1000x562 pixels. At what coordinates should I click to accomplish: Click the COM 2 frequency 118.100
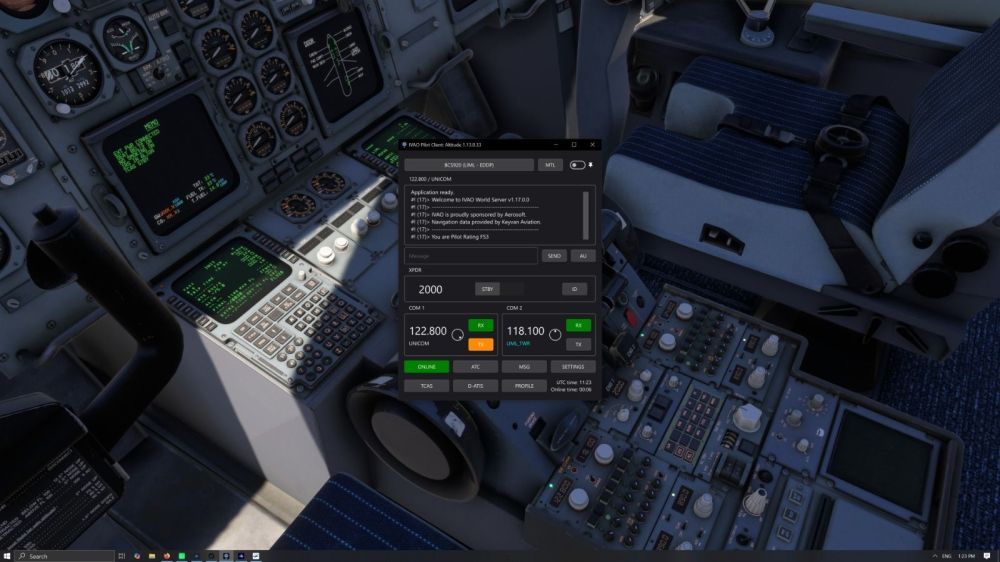526,331
